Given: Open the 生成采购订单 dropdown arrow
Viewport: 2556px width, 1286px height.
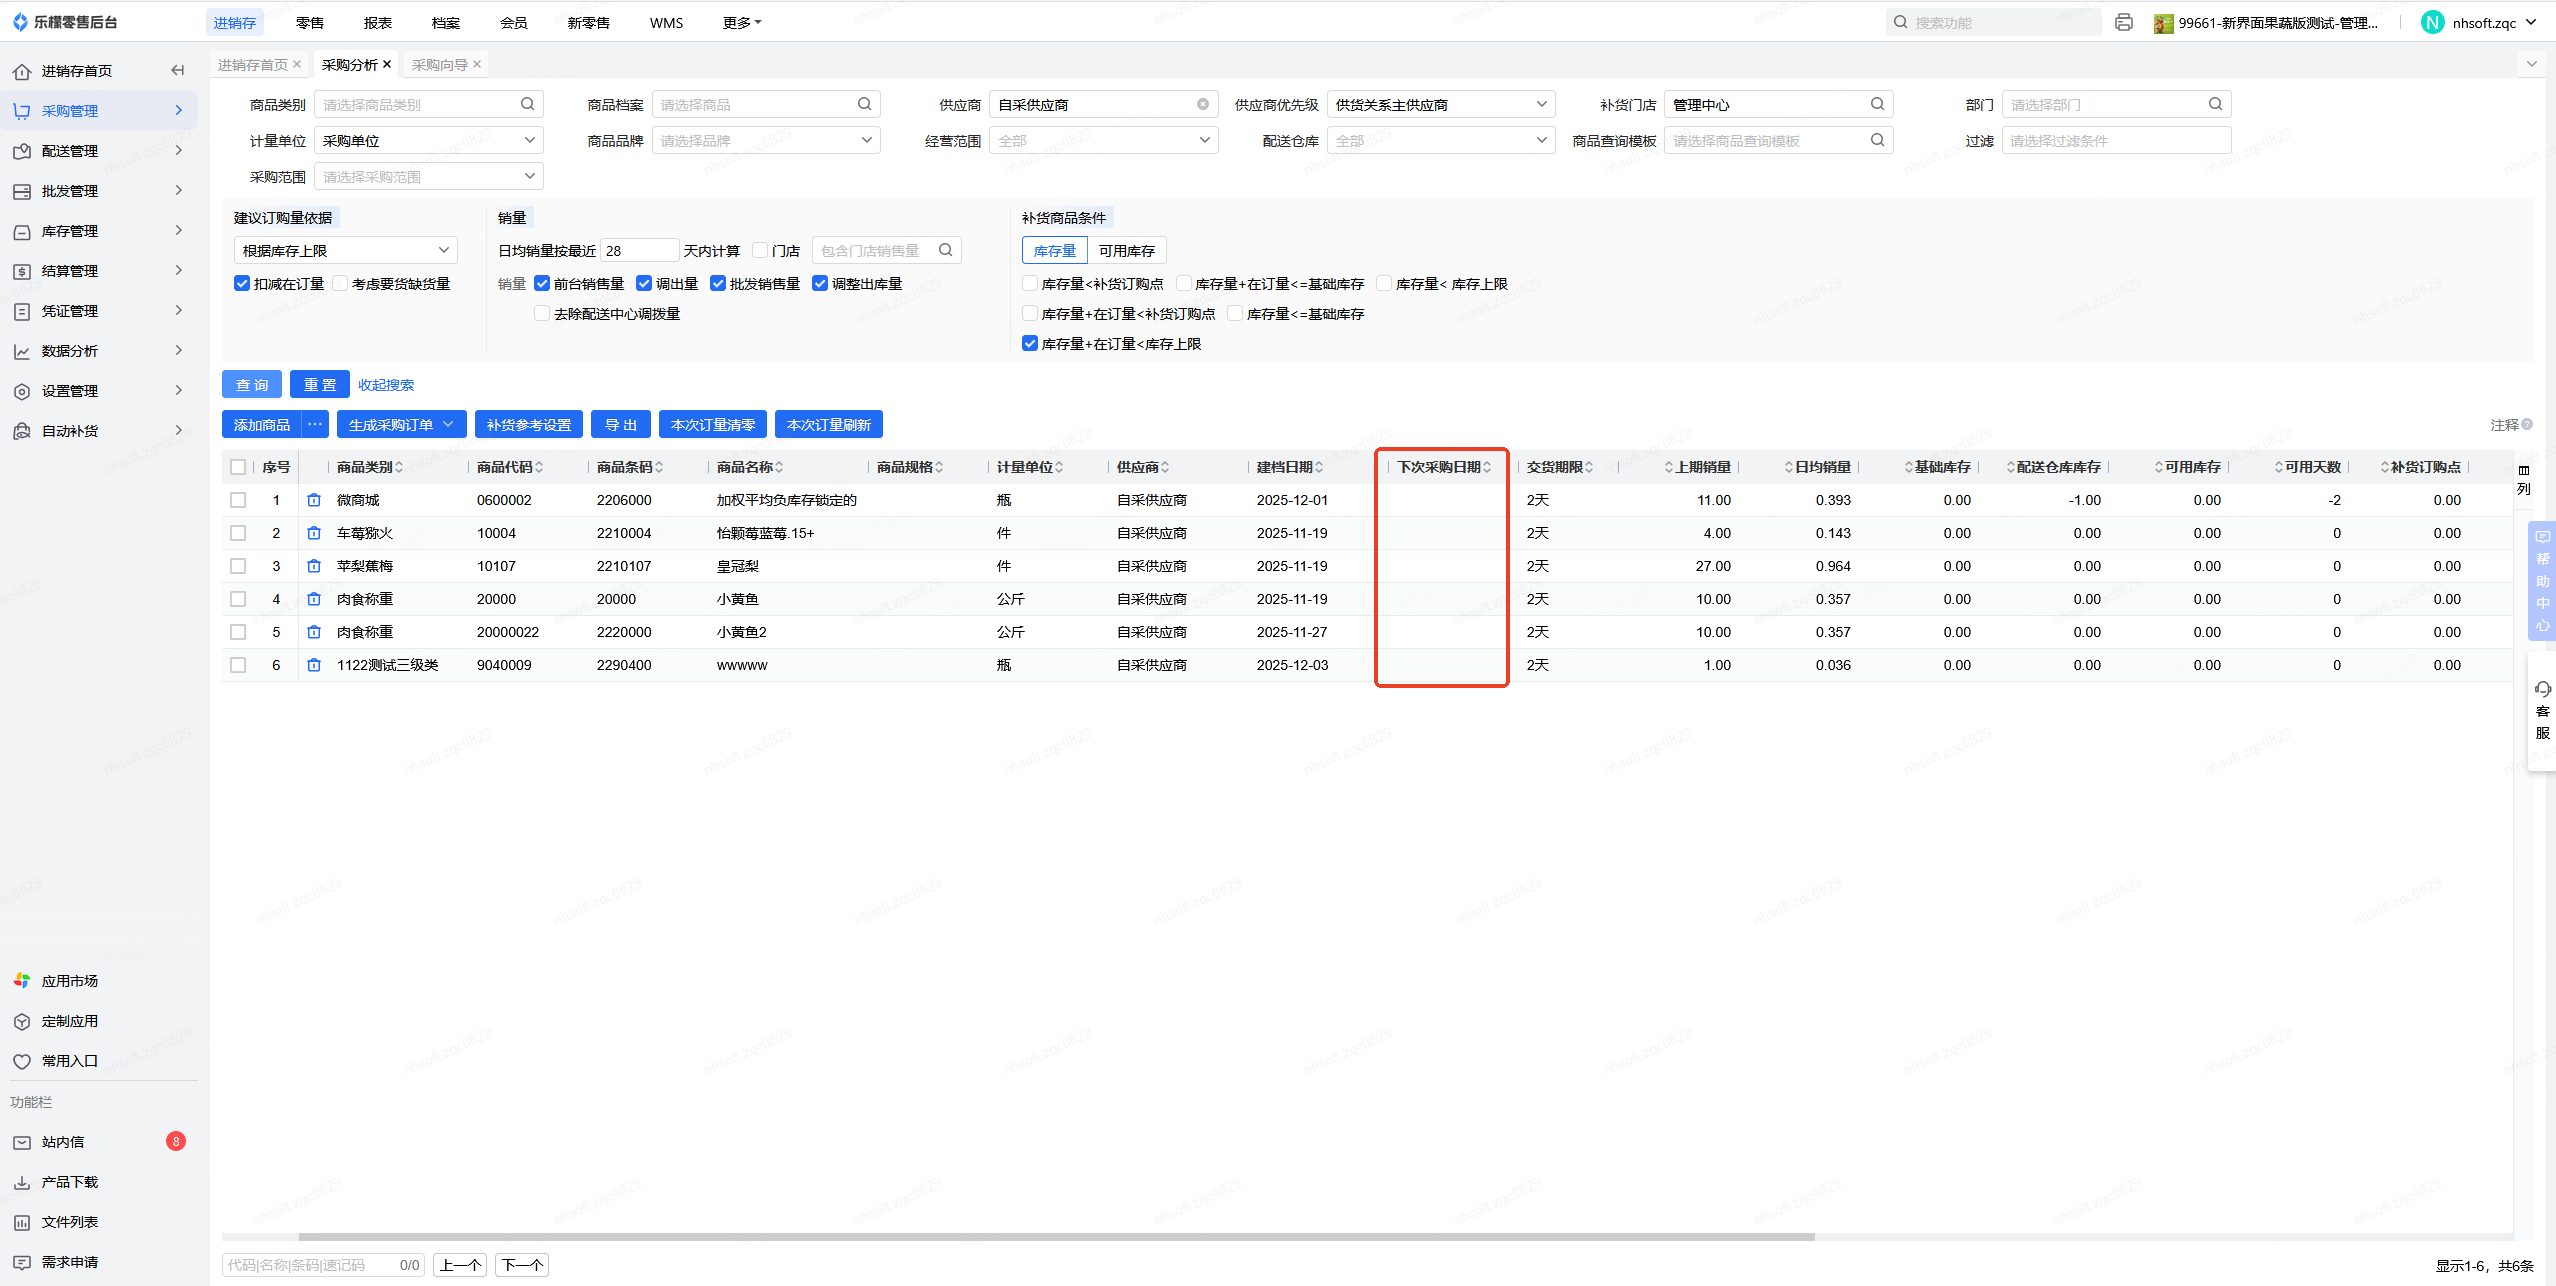Looking at the screenshot, I should pyautogui.click(x=448, y=424).
